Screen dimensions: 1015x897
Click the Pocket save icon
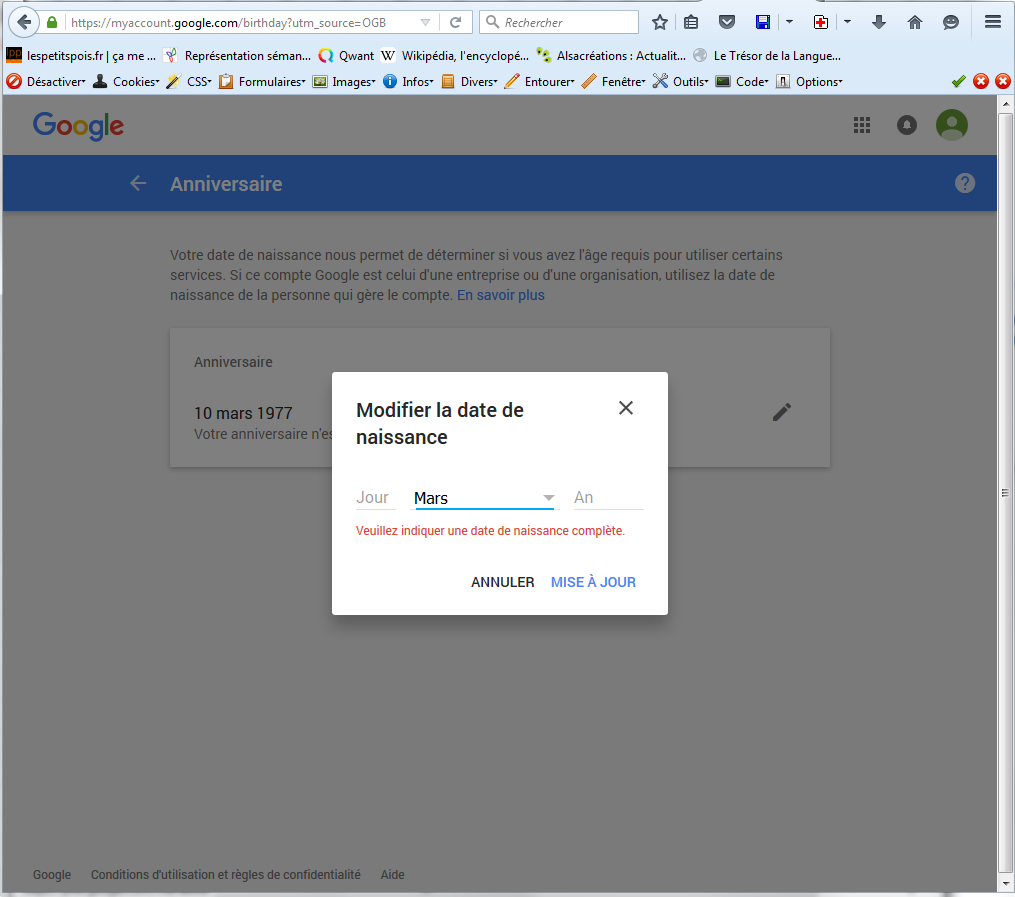point(727,23)
